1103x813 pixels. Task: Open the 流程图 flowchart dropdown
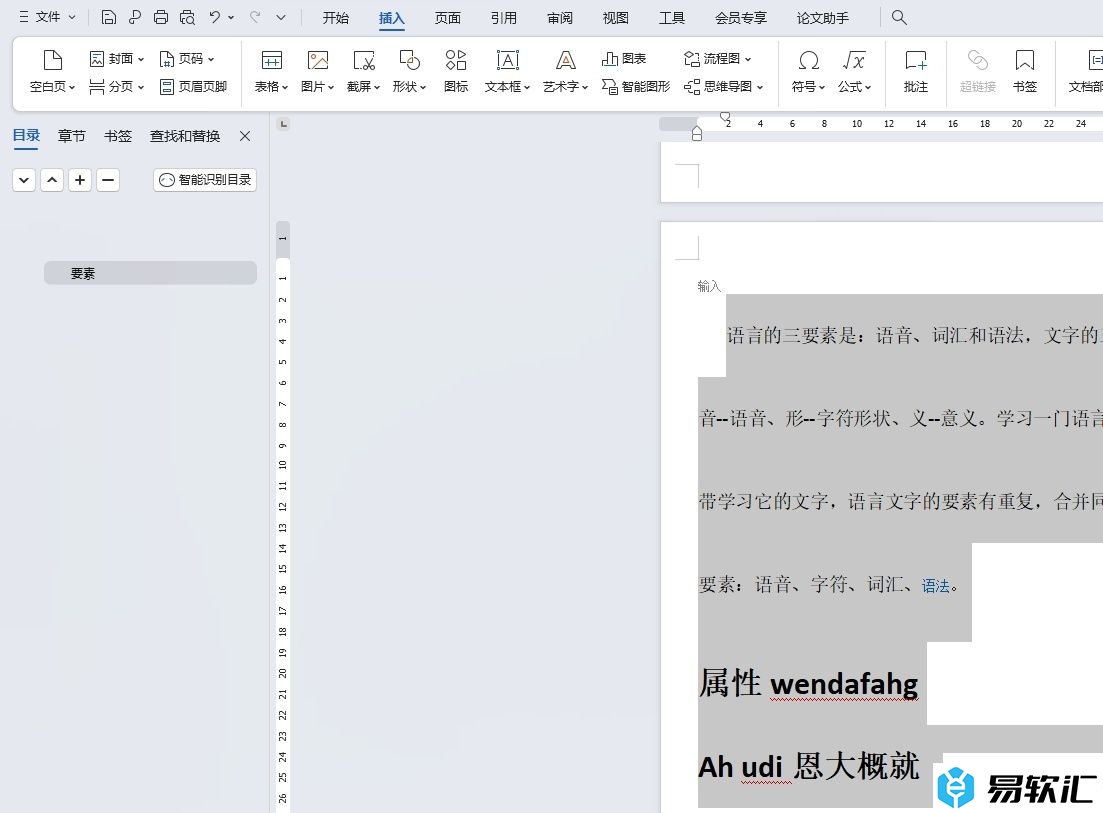pyautogui.click(x=718, y=59)
